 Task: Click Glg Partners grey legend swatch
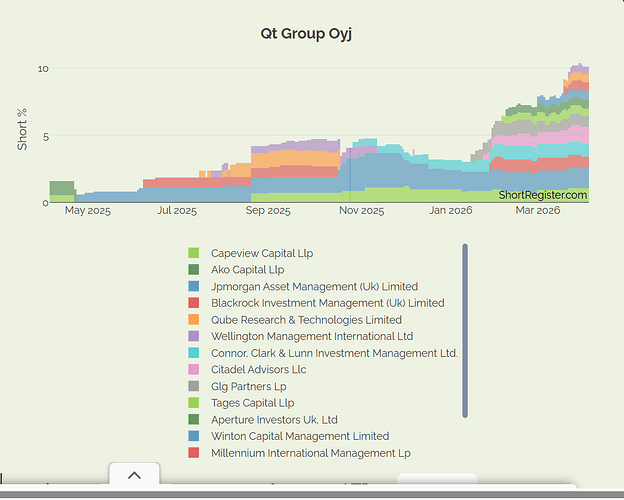pyautogui.click(x=193, y=386)
